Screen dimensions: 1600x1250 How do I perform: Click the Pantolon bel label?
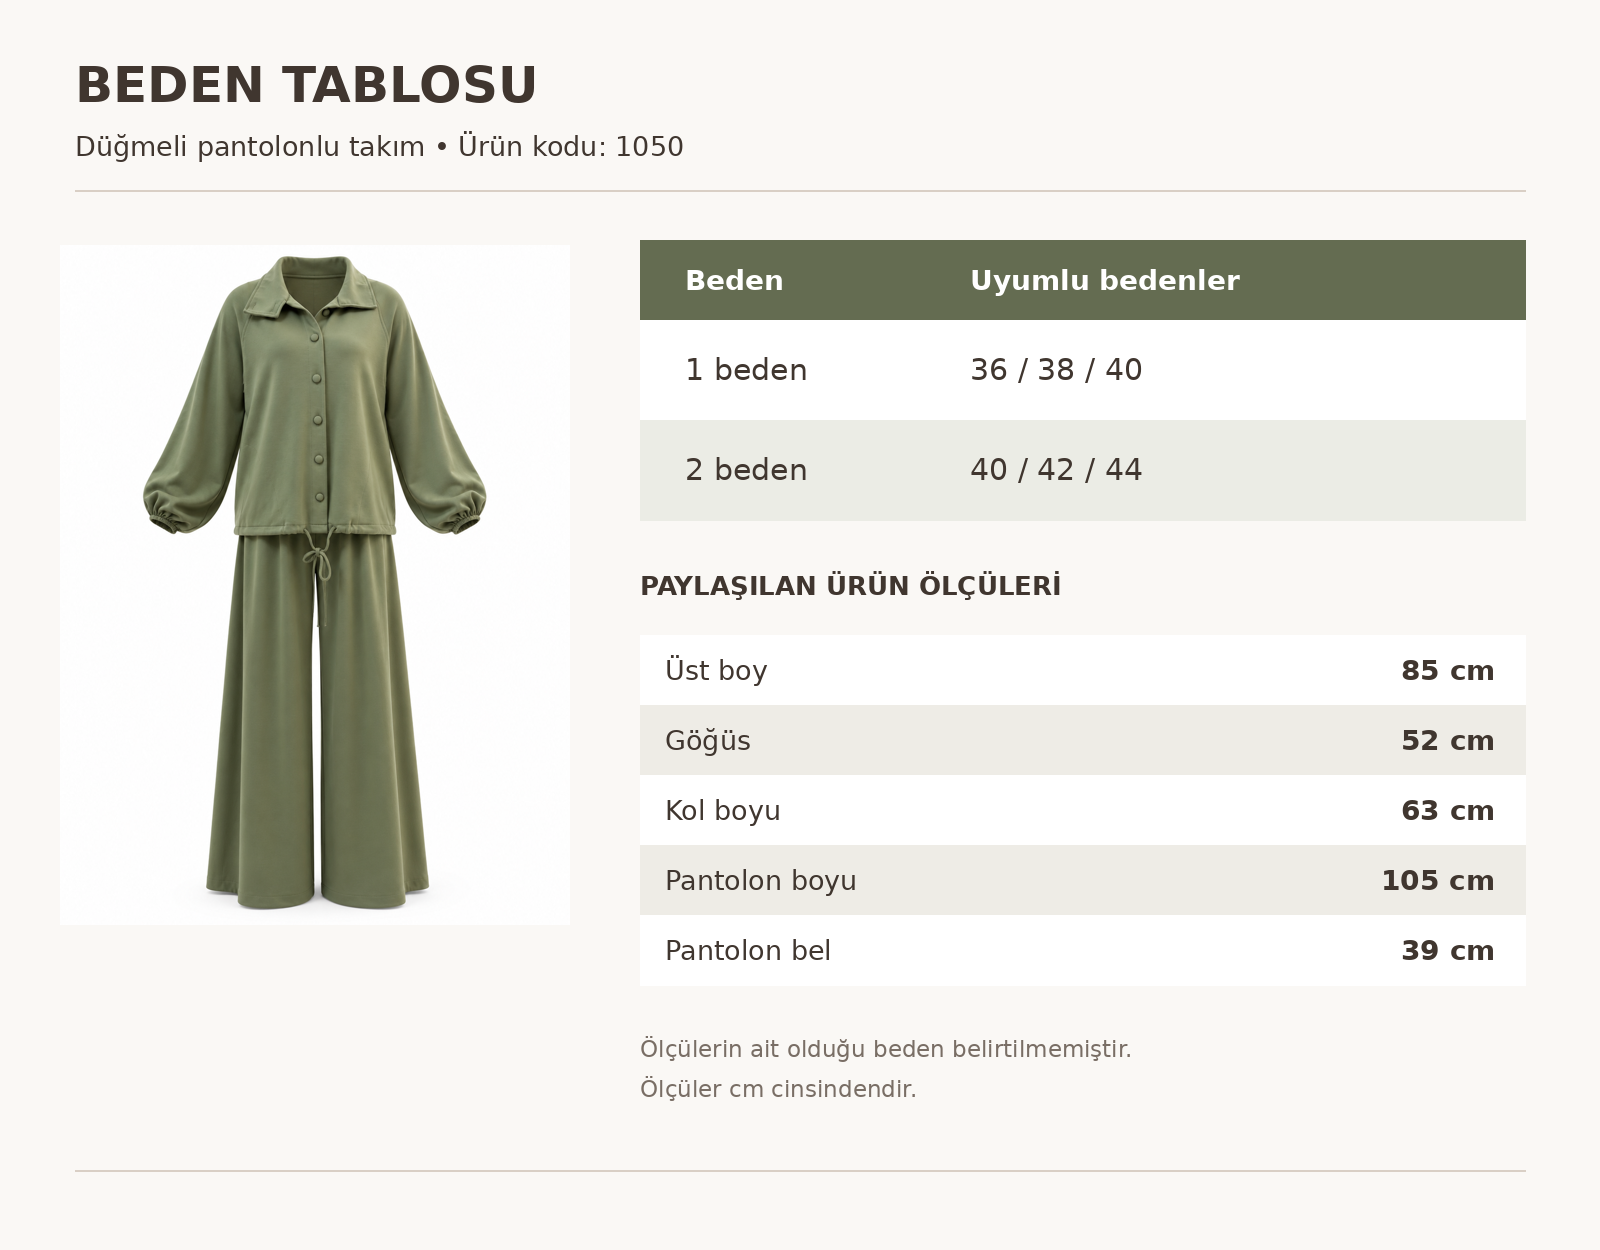pyautogui.click(x=748, y=951)
